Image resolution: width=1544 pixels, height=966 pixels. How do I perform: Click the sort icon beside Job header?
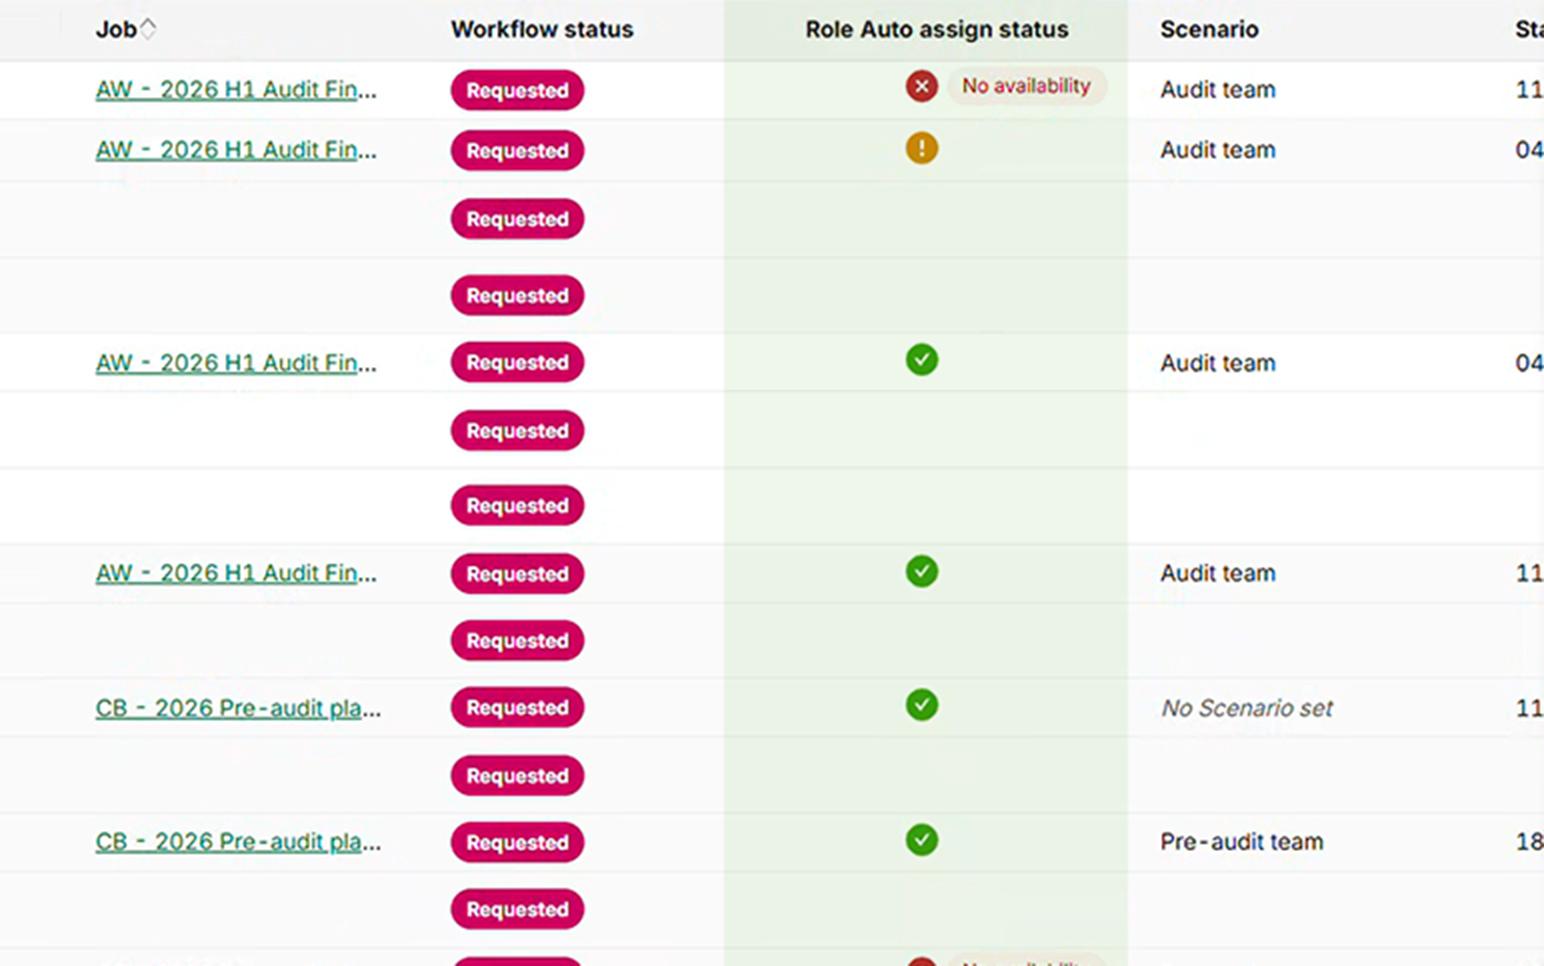coord(148,29)
